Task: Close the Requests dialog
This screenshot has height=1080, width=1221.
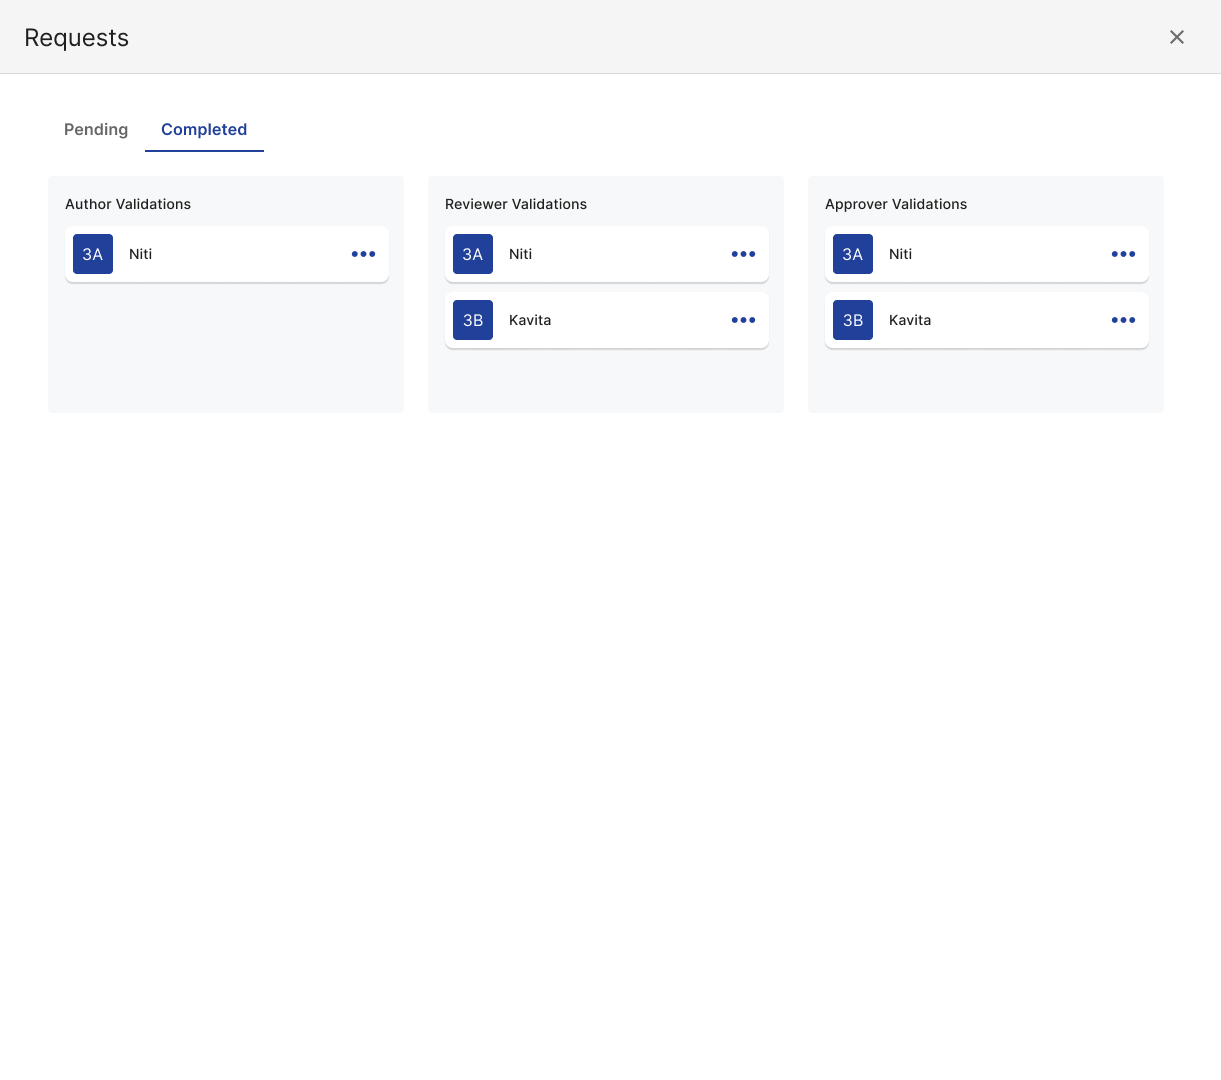Action: pyautogui.click(x=1177, y=37)
